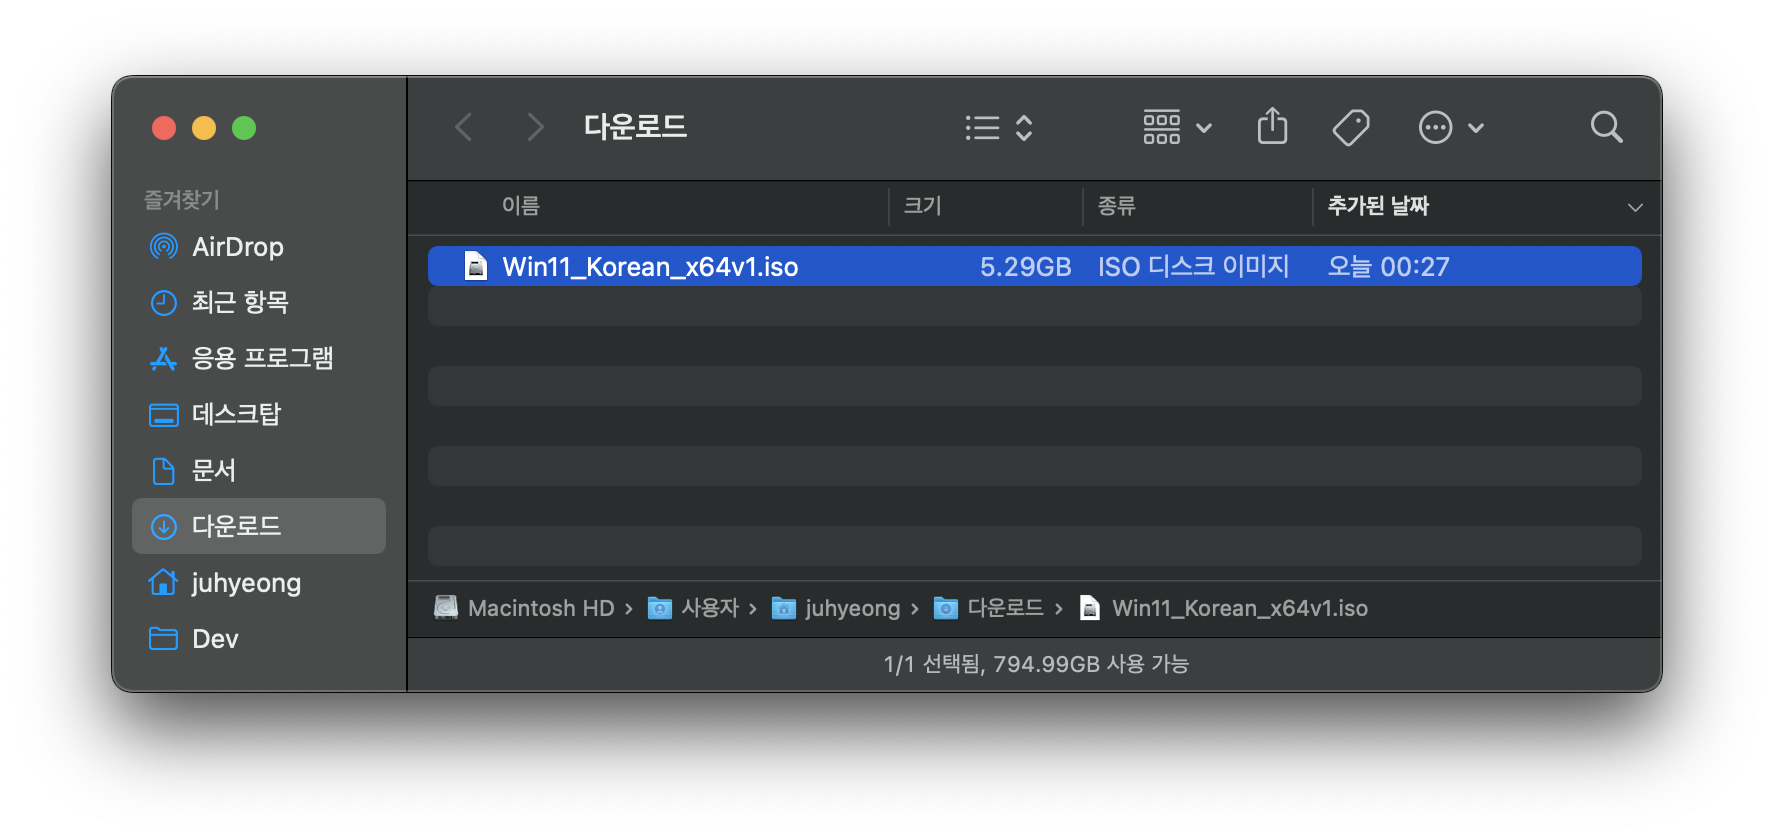Sort by the 종류 column header

point(1117,206)
